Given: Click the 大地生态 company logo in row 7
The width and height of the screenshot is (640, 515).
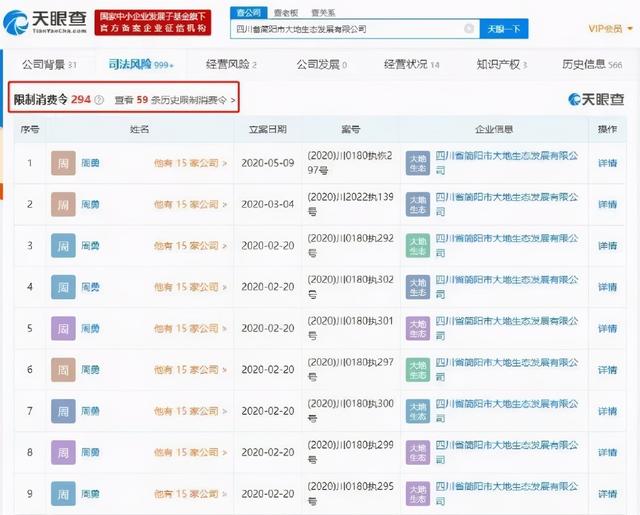Looking at the screenshot, I should (x=418, y=411).
